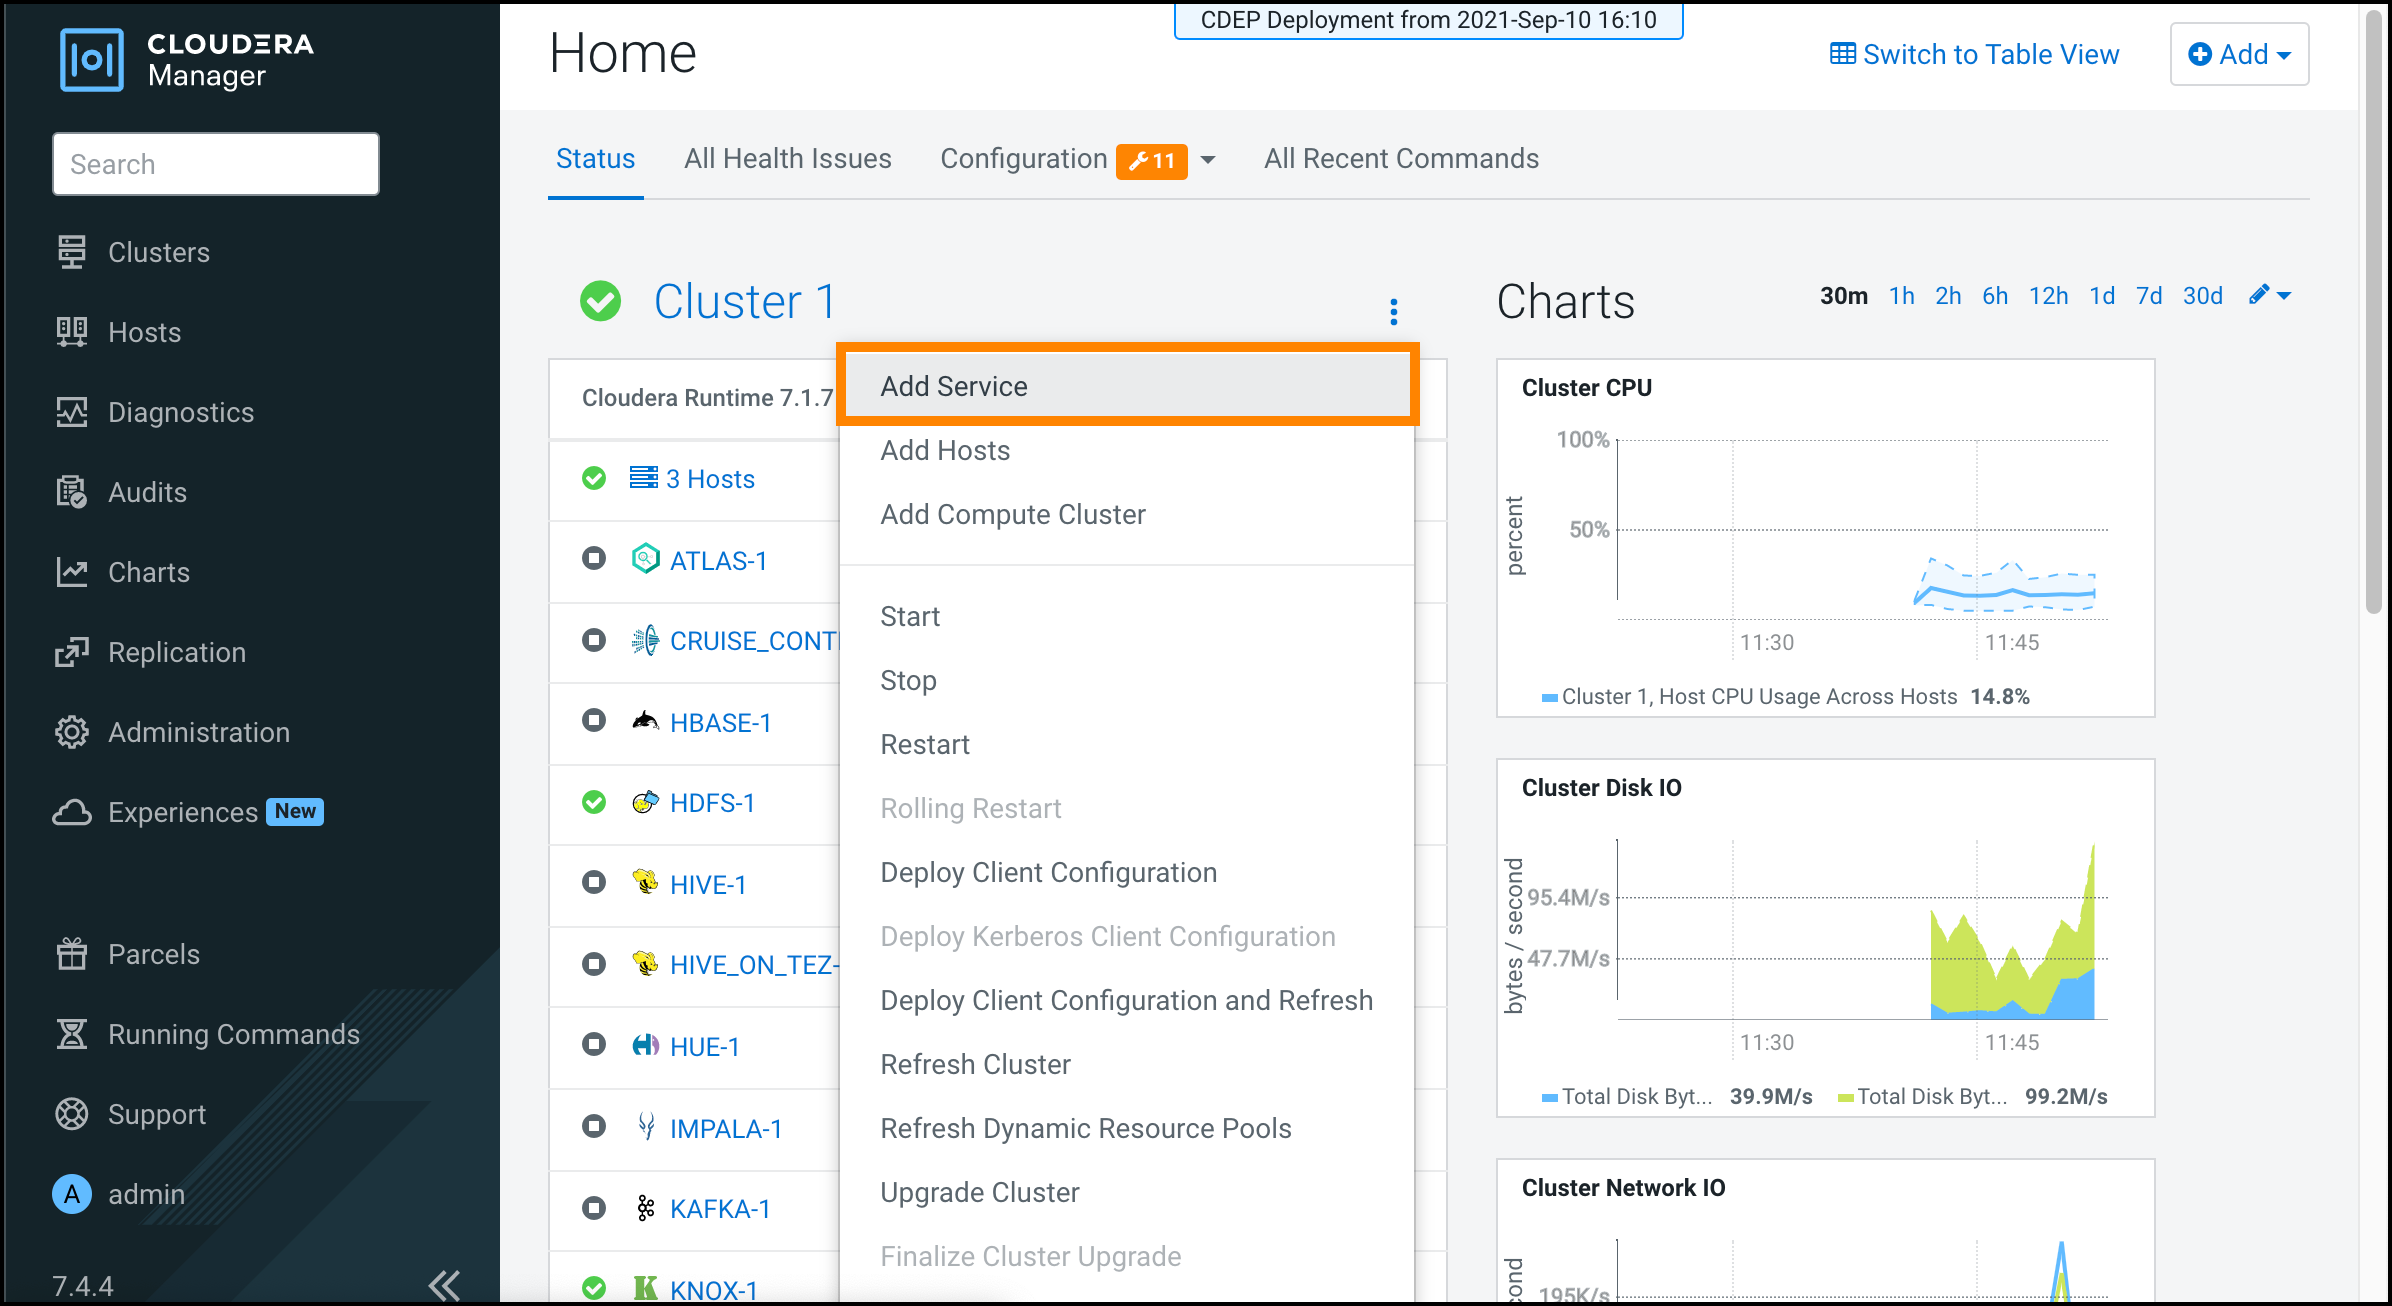
Task: Show Running Commands
Action: (x=233, y=1034)
